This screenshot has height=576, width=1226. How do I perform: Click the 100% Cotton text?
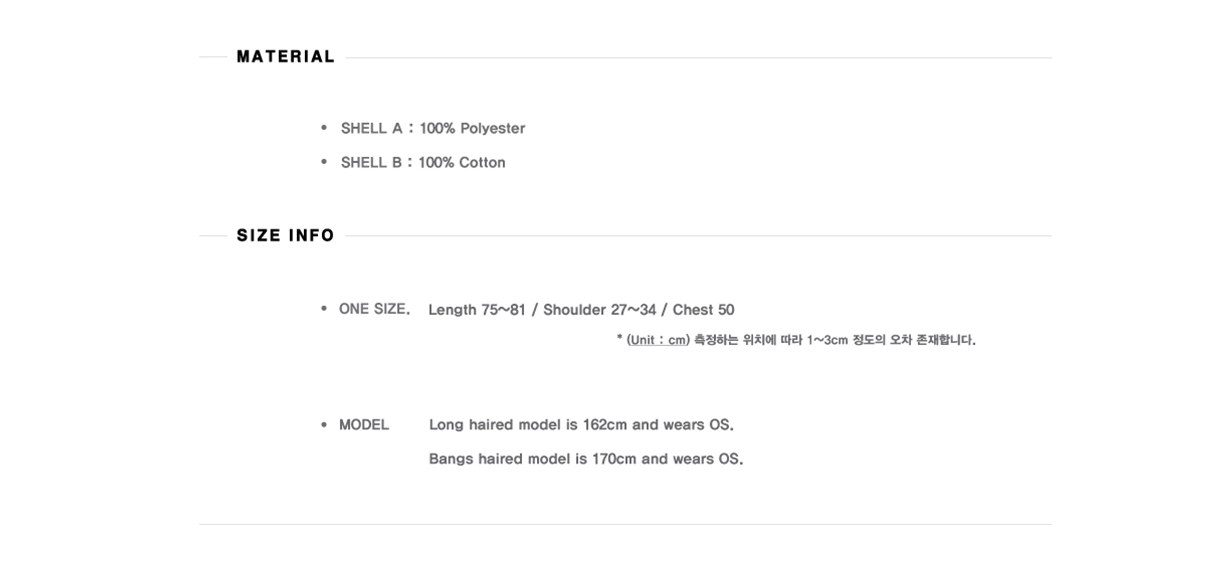[462, 162]
